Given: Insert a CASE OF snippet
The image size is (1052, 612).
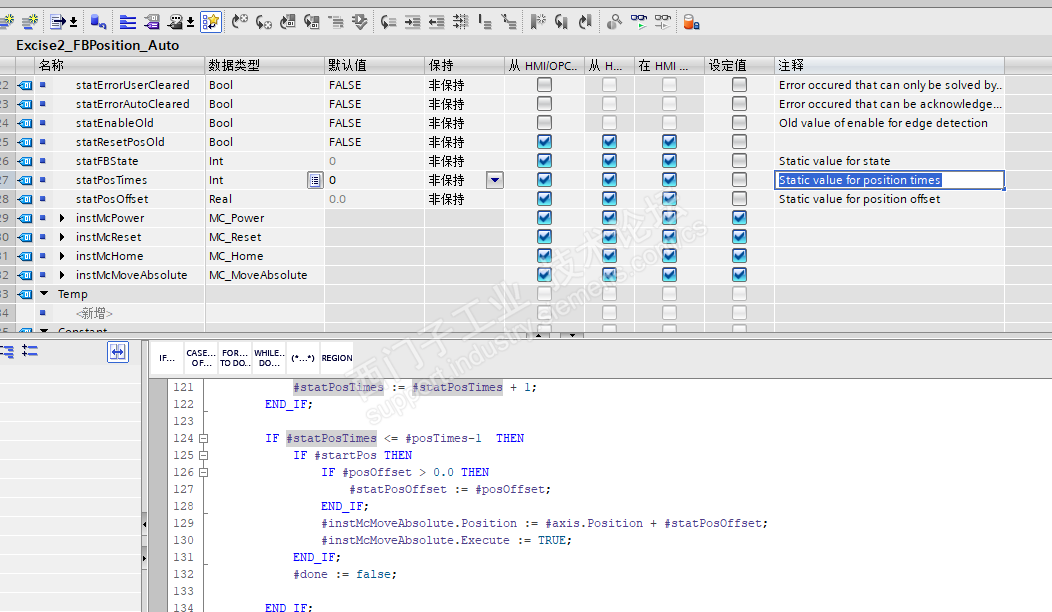Looking at the screenshot, I should (201, 357).
